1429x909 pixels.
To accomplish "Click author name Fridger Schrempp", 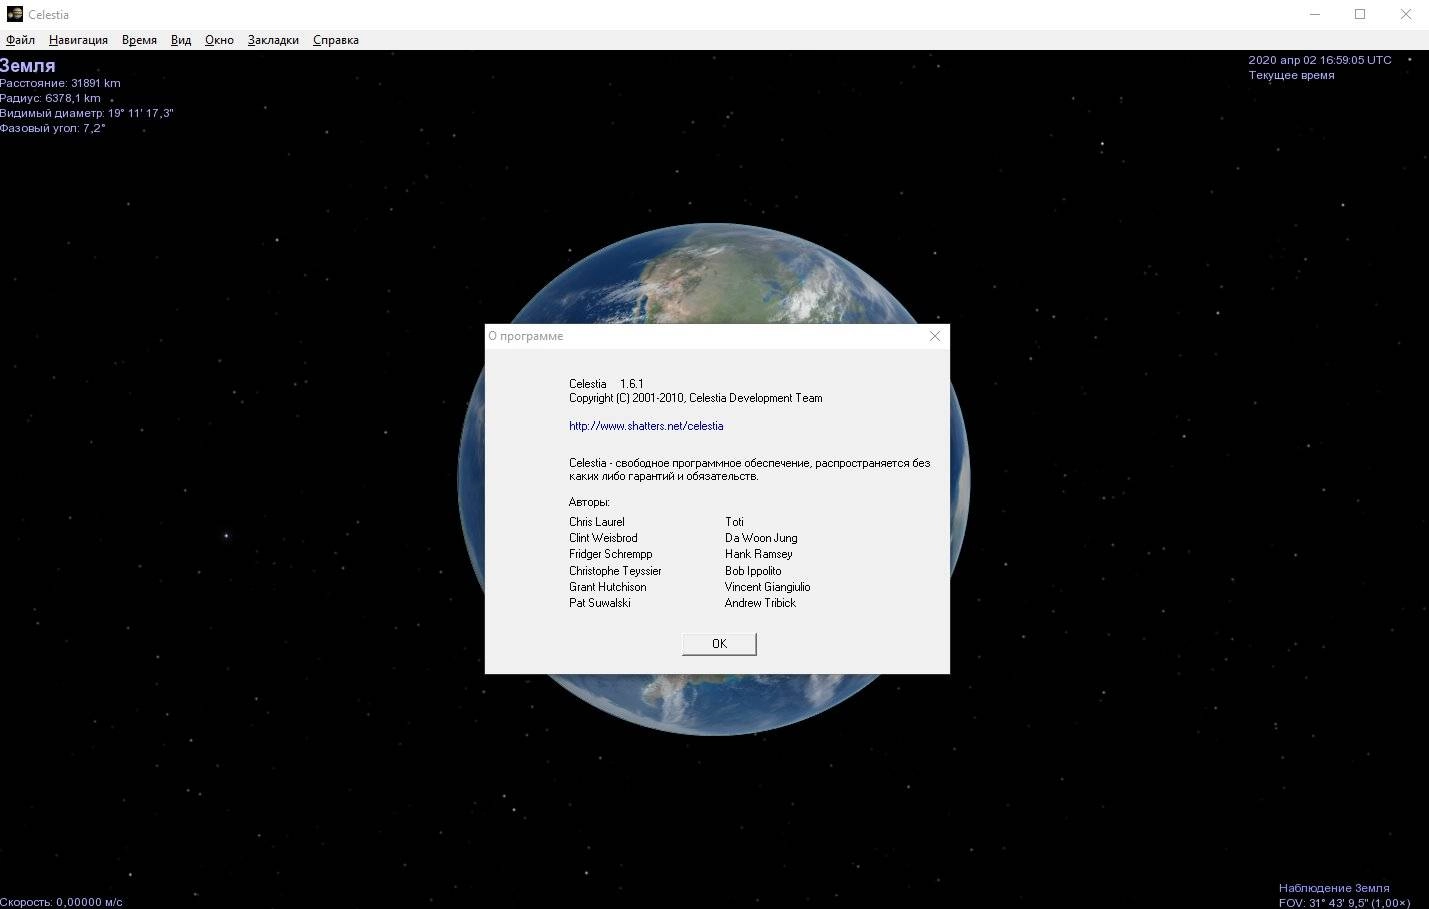I will pos(611,554).
